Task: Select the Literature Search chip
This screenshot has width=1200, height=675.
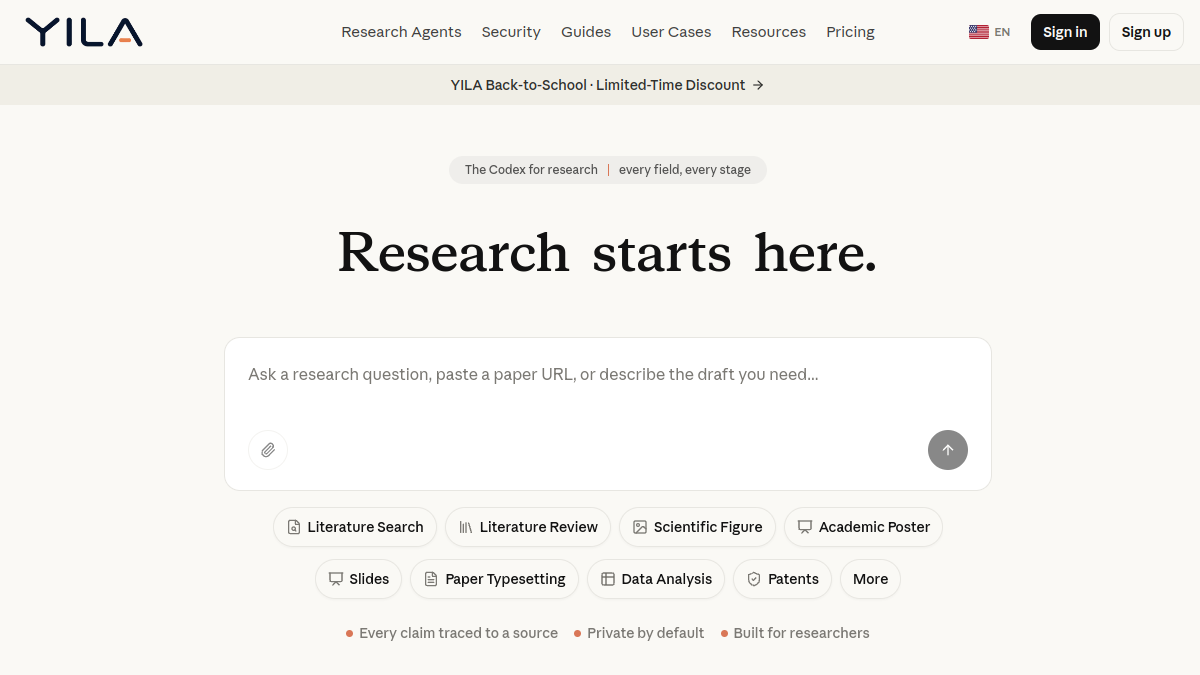Action: [x=355, y=527]
